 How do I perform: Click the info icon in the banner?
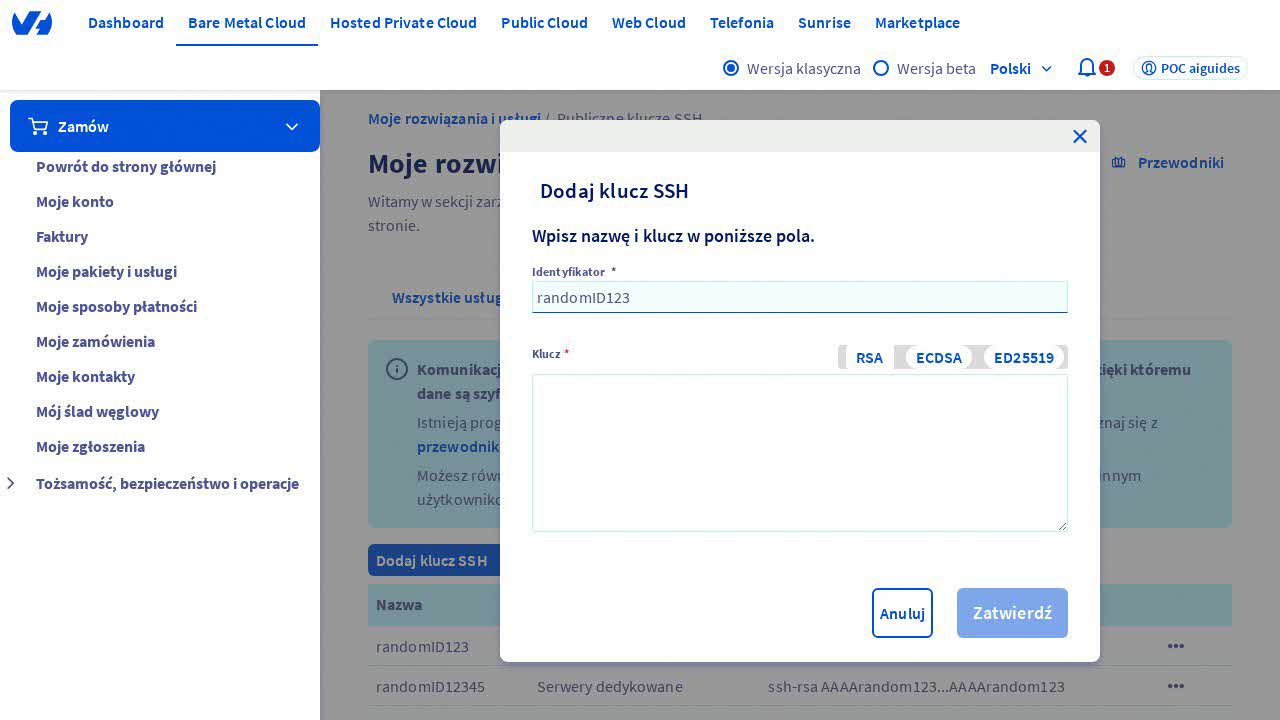click(397, 370)
